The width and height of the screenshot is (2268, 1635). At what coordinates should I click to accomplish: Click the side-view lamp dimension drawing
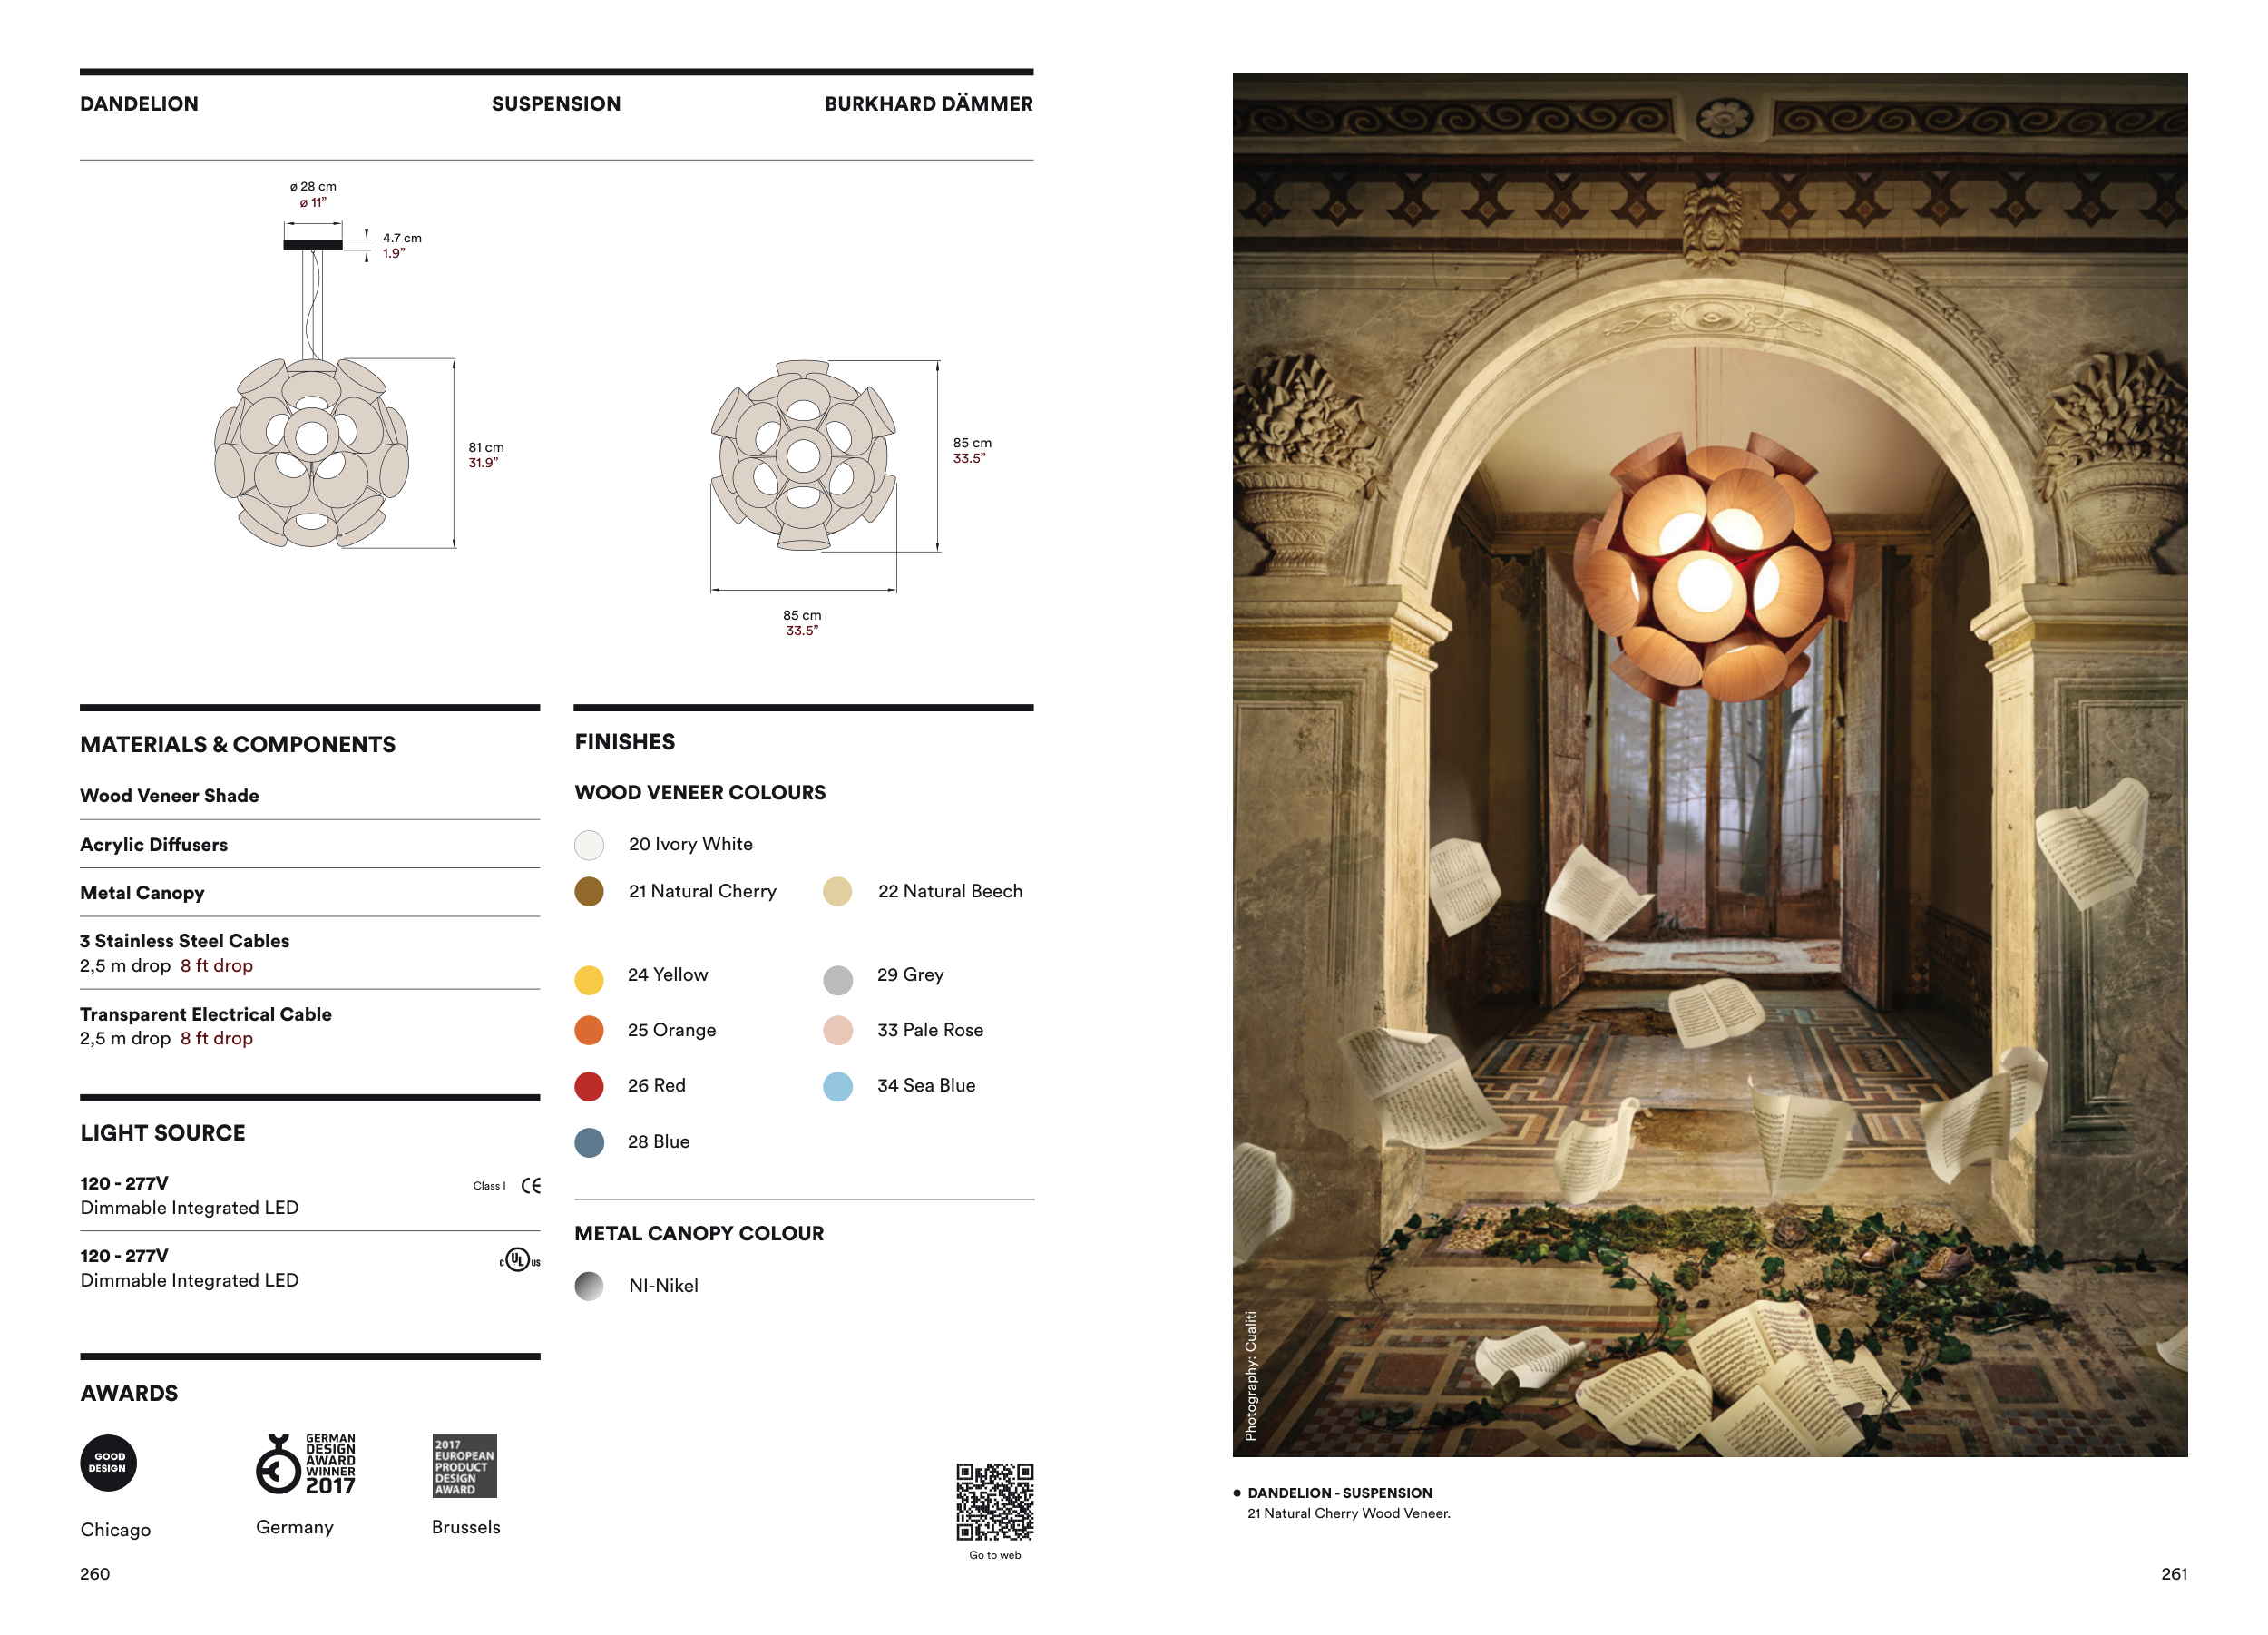point(312,450)
